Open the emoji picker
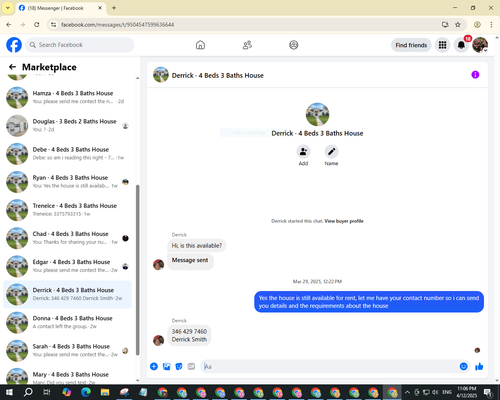The height and width of the screenshot is (400, 500). point(463,366)
